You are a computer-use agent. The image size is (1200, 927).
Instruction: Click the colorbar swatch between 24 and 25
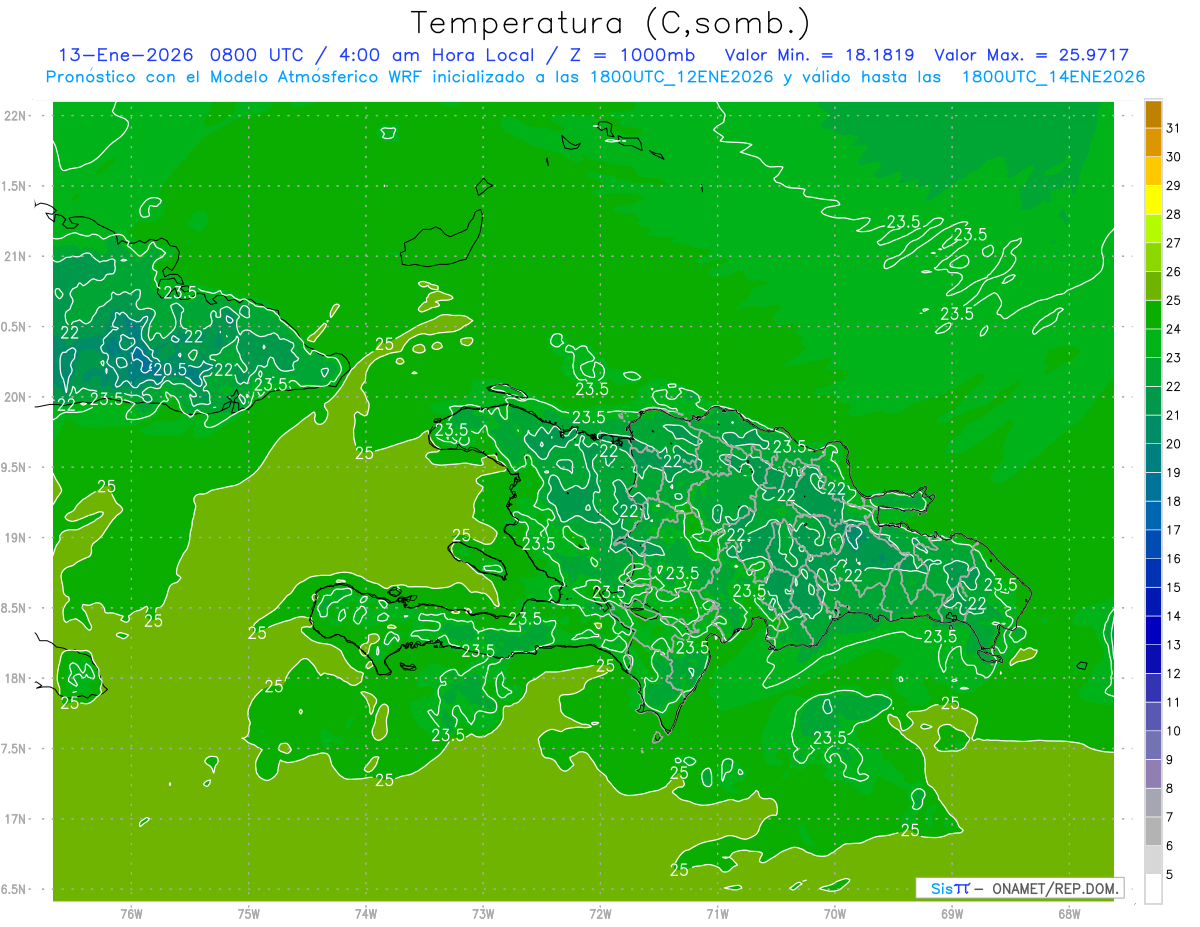pyautogui.click(x=1153, y=315)
